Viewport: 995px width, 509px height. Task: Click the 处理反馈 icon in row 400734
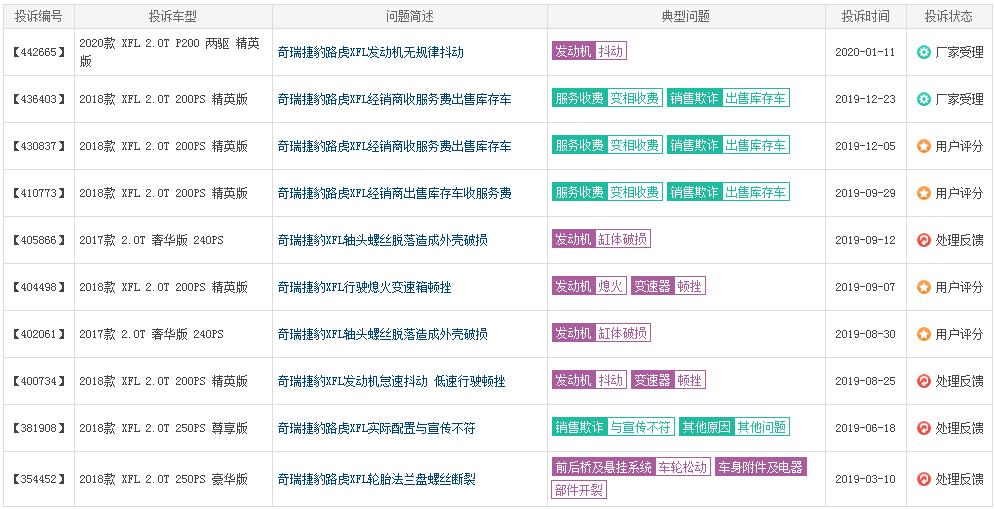pos(924,381)
